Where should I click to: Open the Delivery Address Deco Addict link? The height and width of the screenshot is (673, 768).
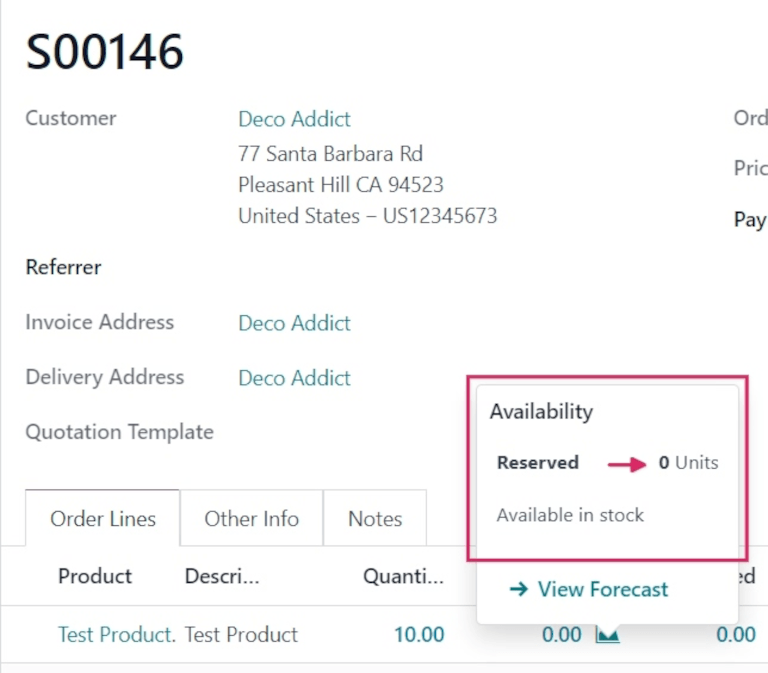pyautogui.click(x=294, y=378)
